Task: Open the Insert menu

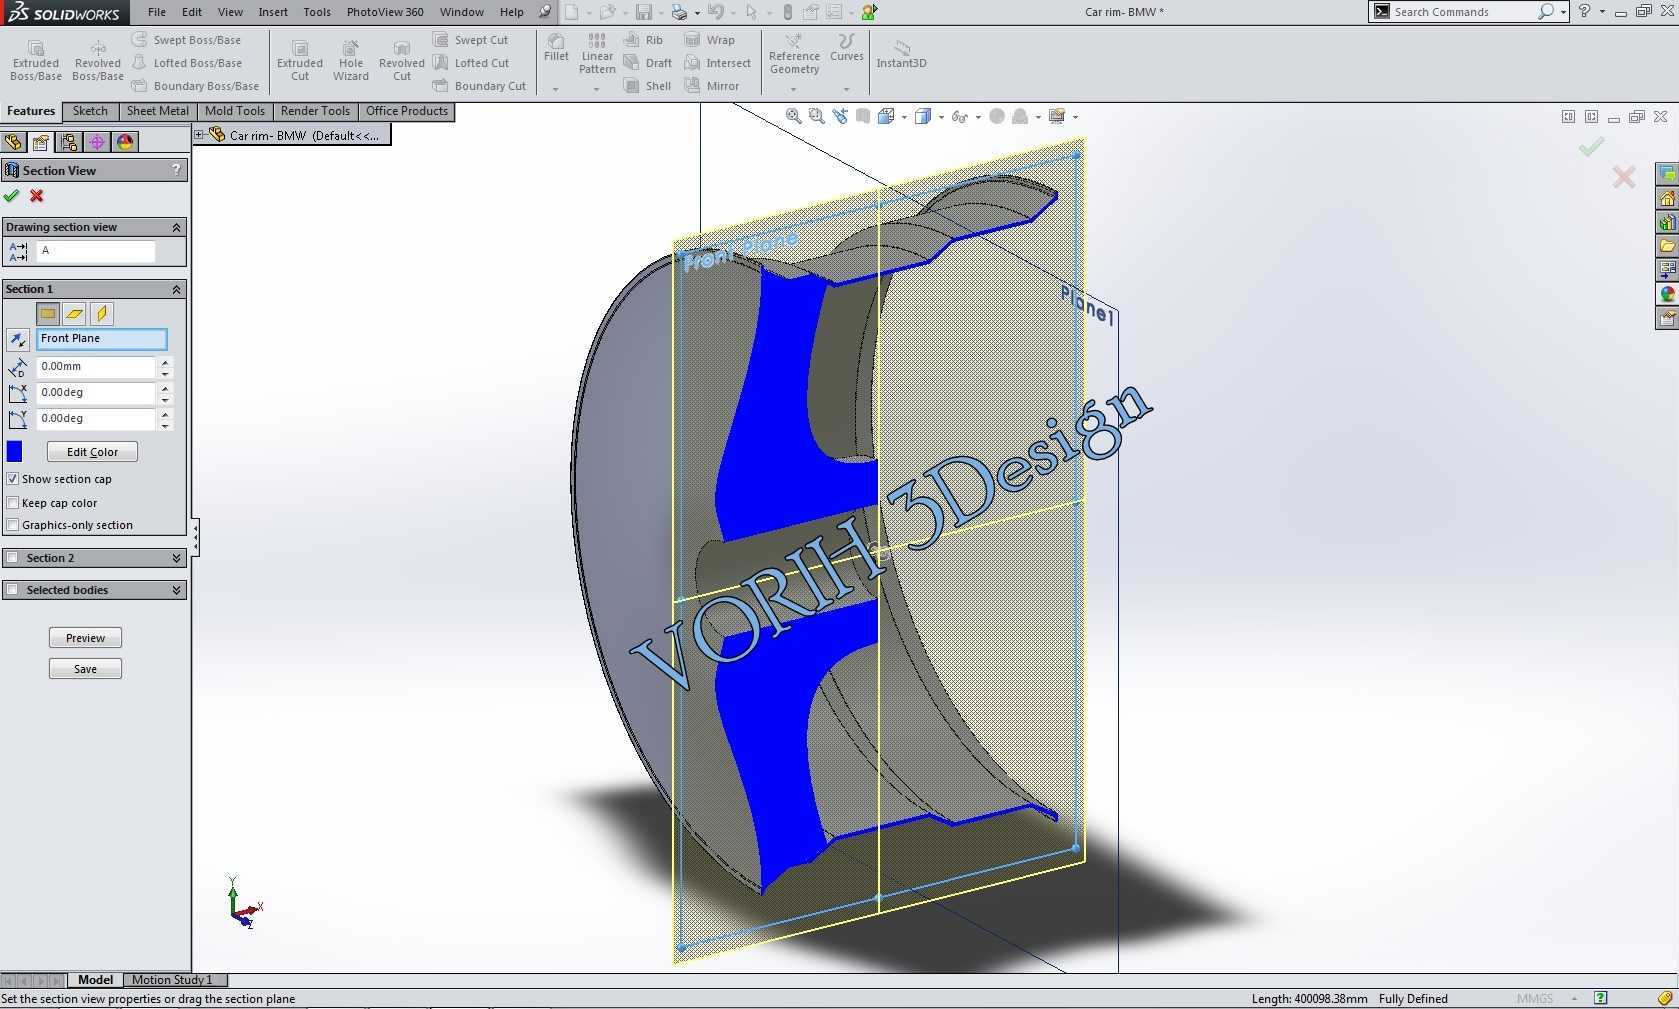Action: coord(273,12)
